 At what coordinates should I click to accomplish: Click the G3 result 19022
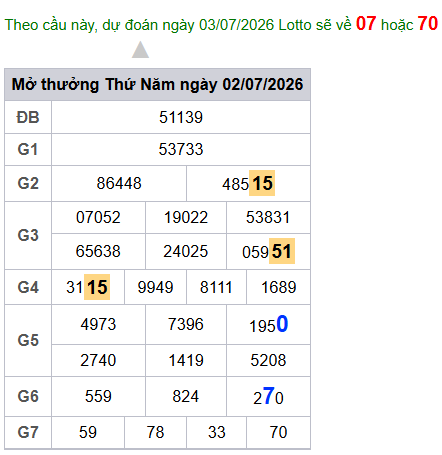coord(186,217)
